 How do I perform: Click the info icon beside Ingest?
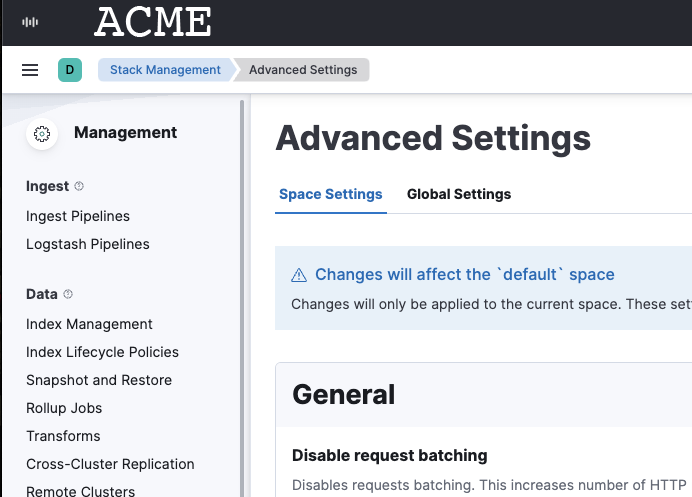[x=80, y=186]
